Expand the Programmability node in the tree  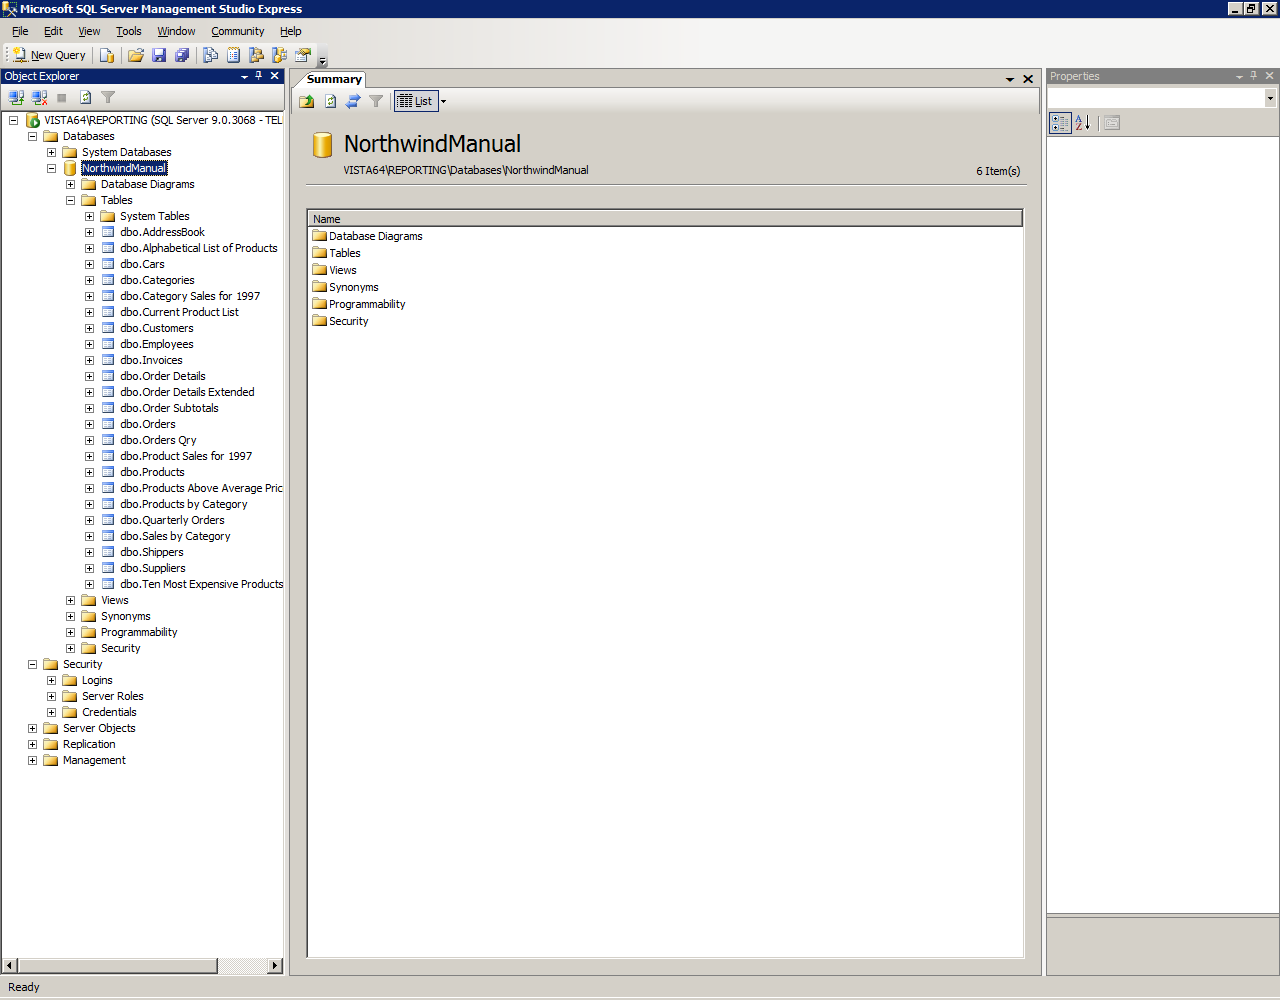tap(70, 632)
